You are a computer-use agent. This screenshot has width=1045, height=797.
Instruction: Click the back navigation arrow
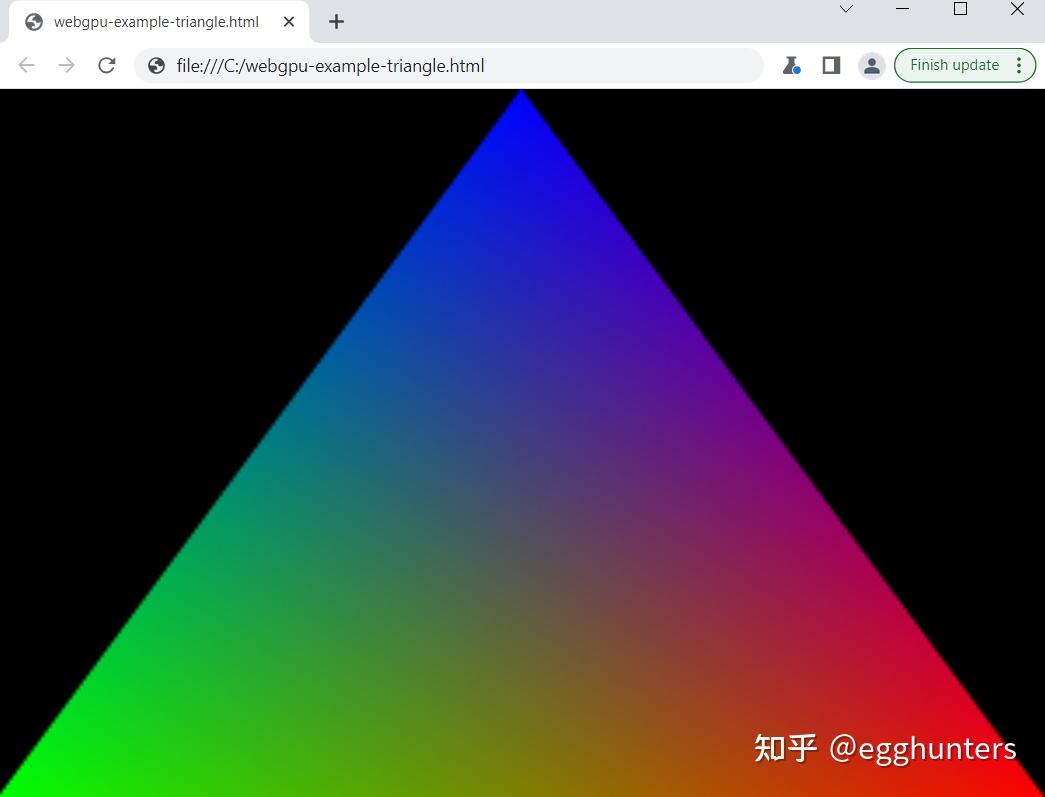[26, 65]
